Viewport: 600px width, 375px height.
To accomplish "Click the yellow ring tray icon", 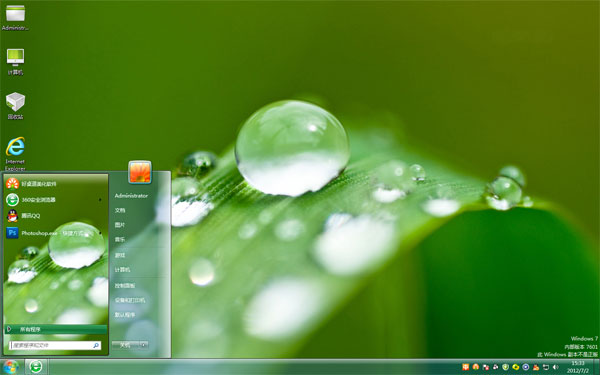I will (516, 367).
